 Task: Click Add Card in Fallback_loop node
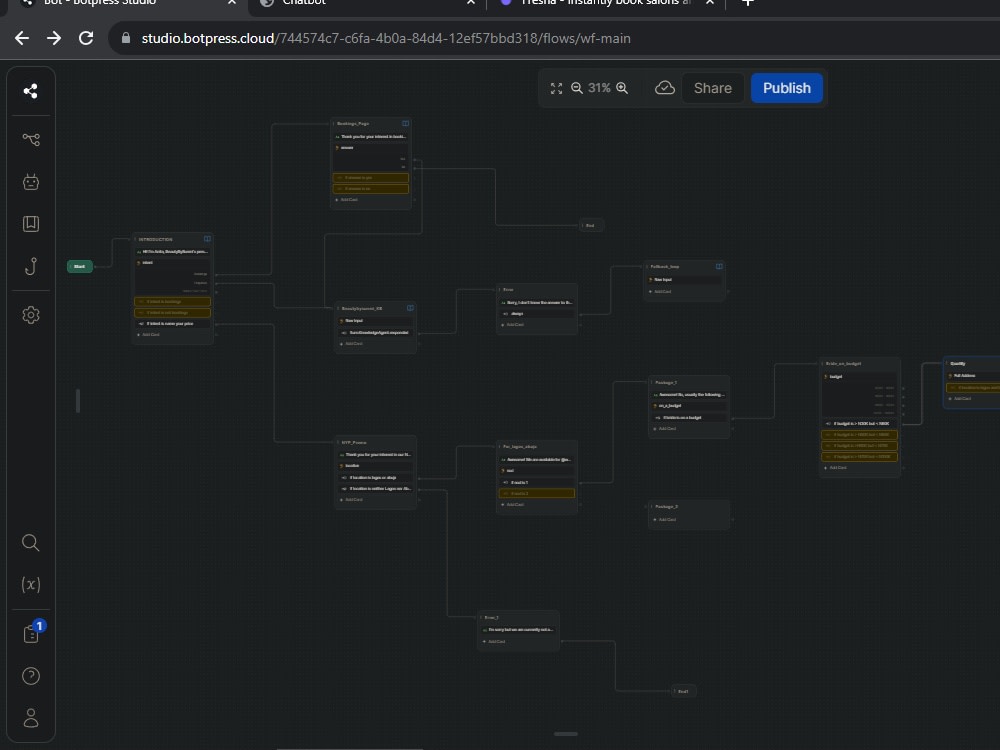pyautogui.click(x=660, y=291)
